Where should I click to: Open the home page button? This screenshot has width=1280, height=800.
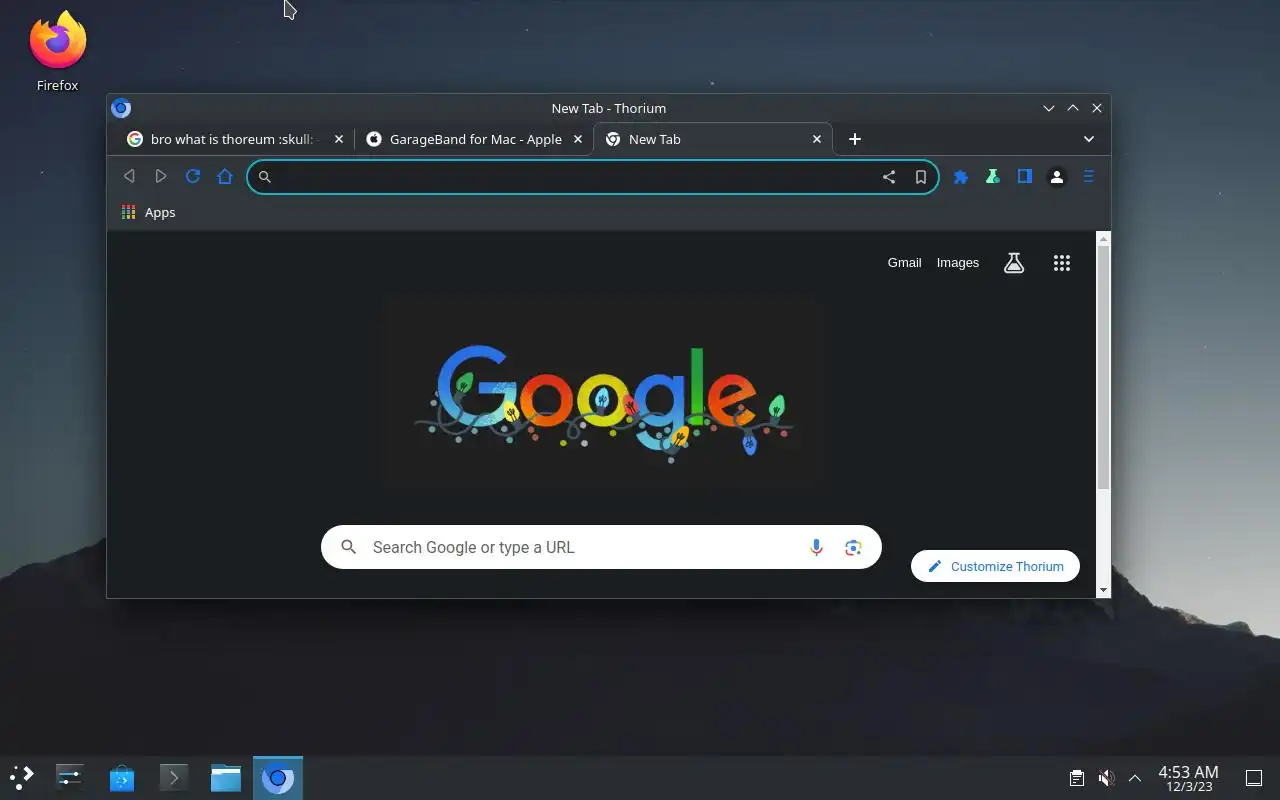click(x=225, y=177)
